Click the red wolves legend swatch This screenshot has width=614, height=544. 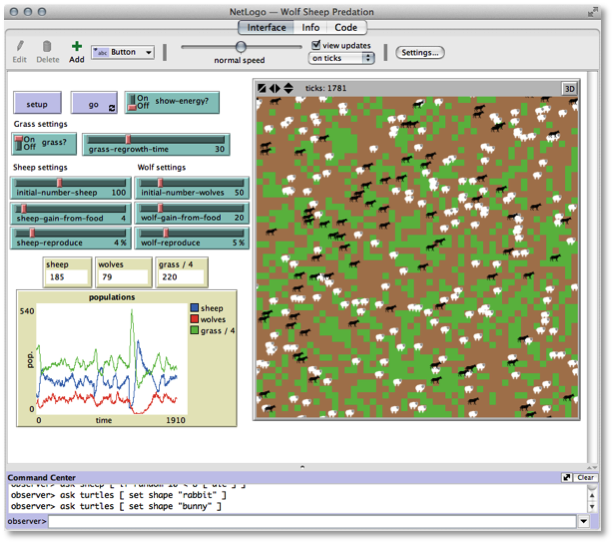pos(194,319)
